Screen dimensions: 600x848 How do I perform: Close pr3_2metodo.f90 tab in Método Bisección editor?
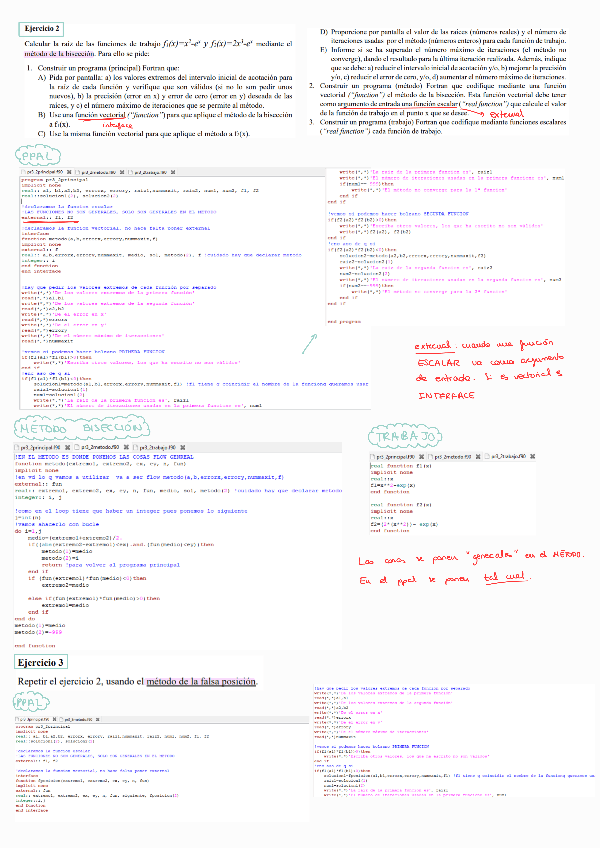click(x=126, y=447)
